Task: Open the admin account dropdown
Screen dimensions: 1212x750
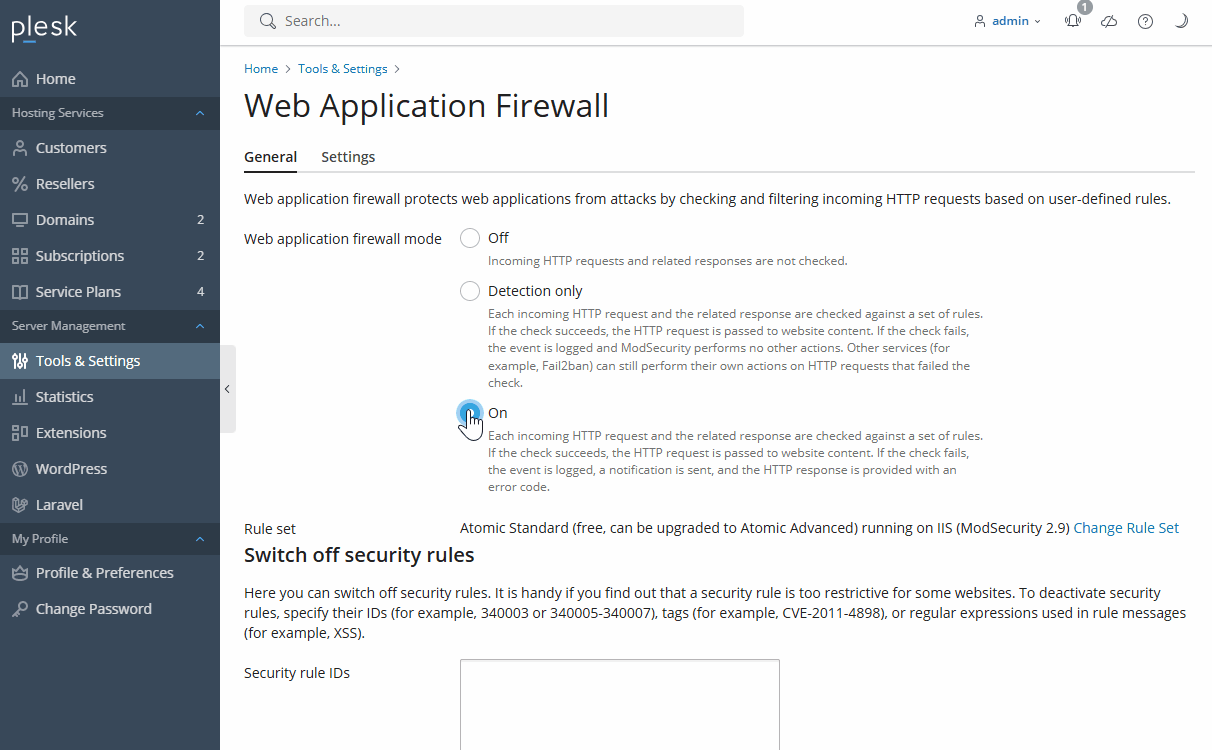Action: 1008,21
